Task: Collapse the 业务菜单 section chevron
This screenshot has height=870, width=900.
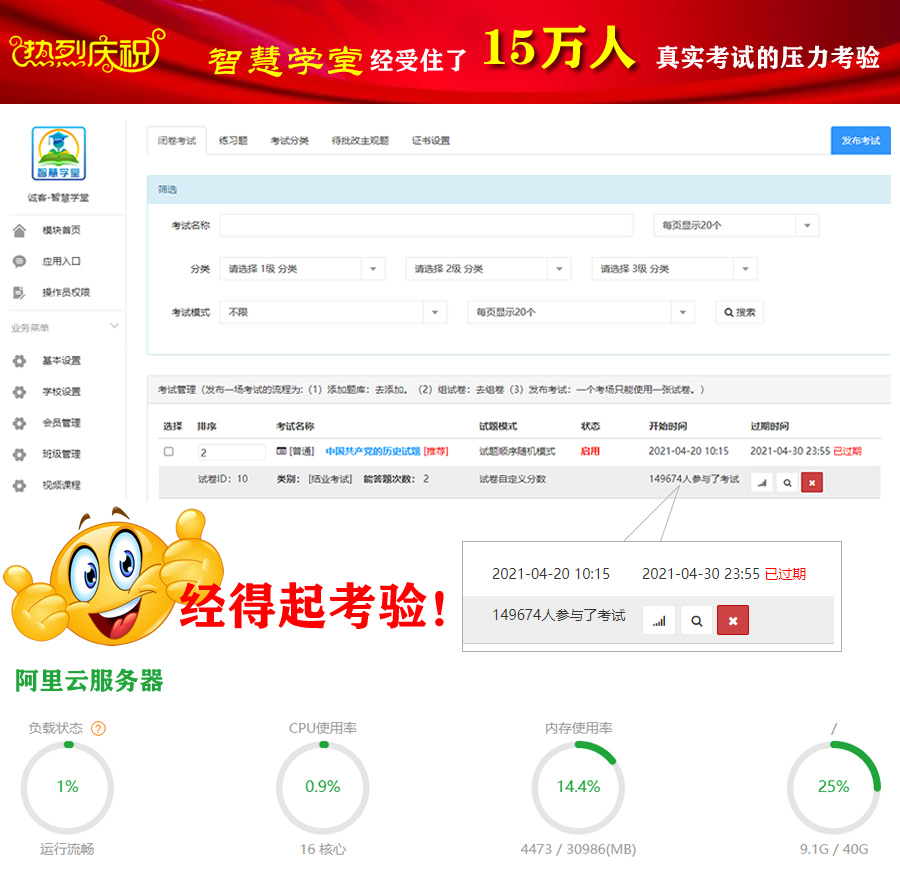Action: 114,326
